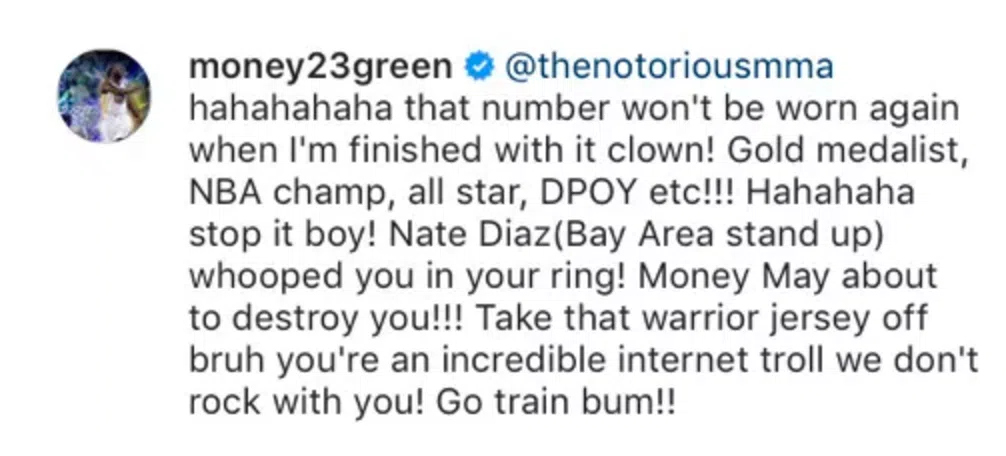Click the blue verified badge icon
1006x456 pixels.
coord(482,67)
